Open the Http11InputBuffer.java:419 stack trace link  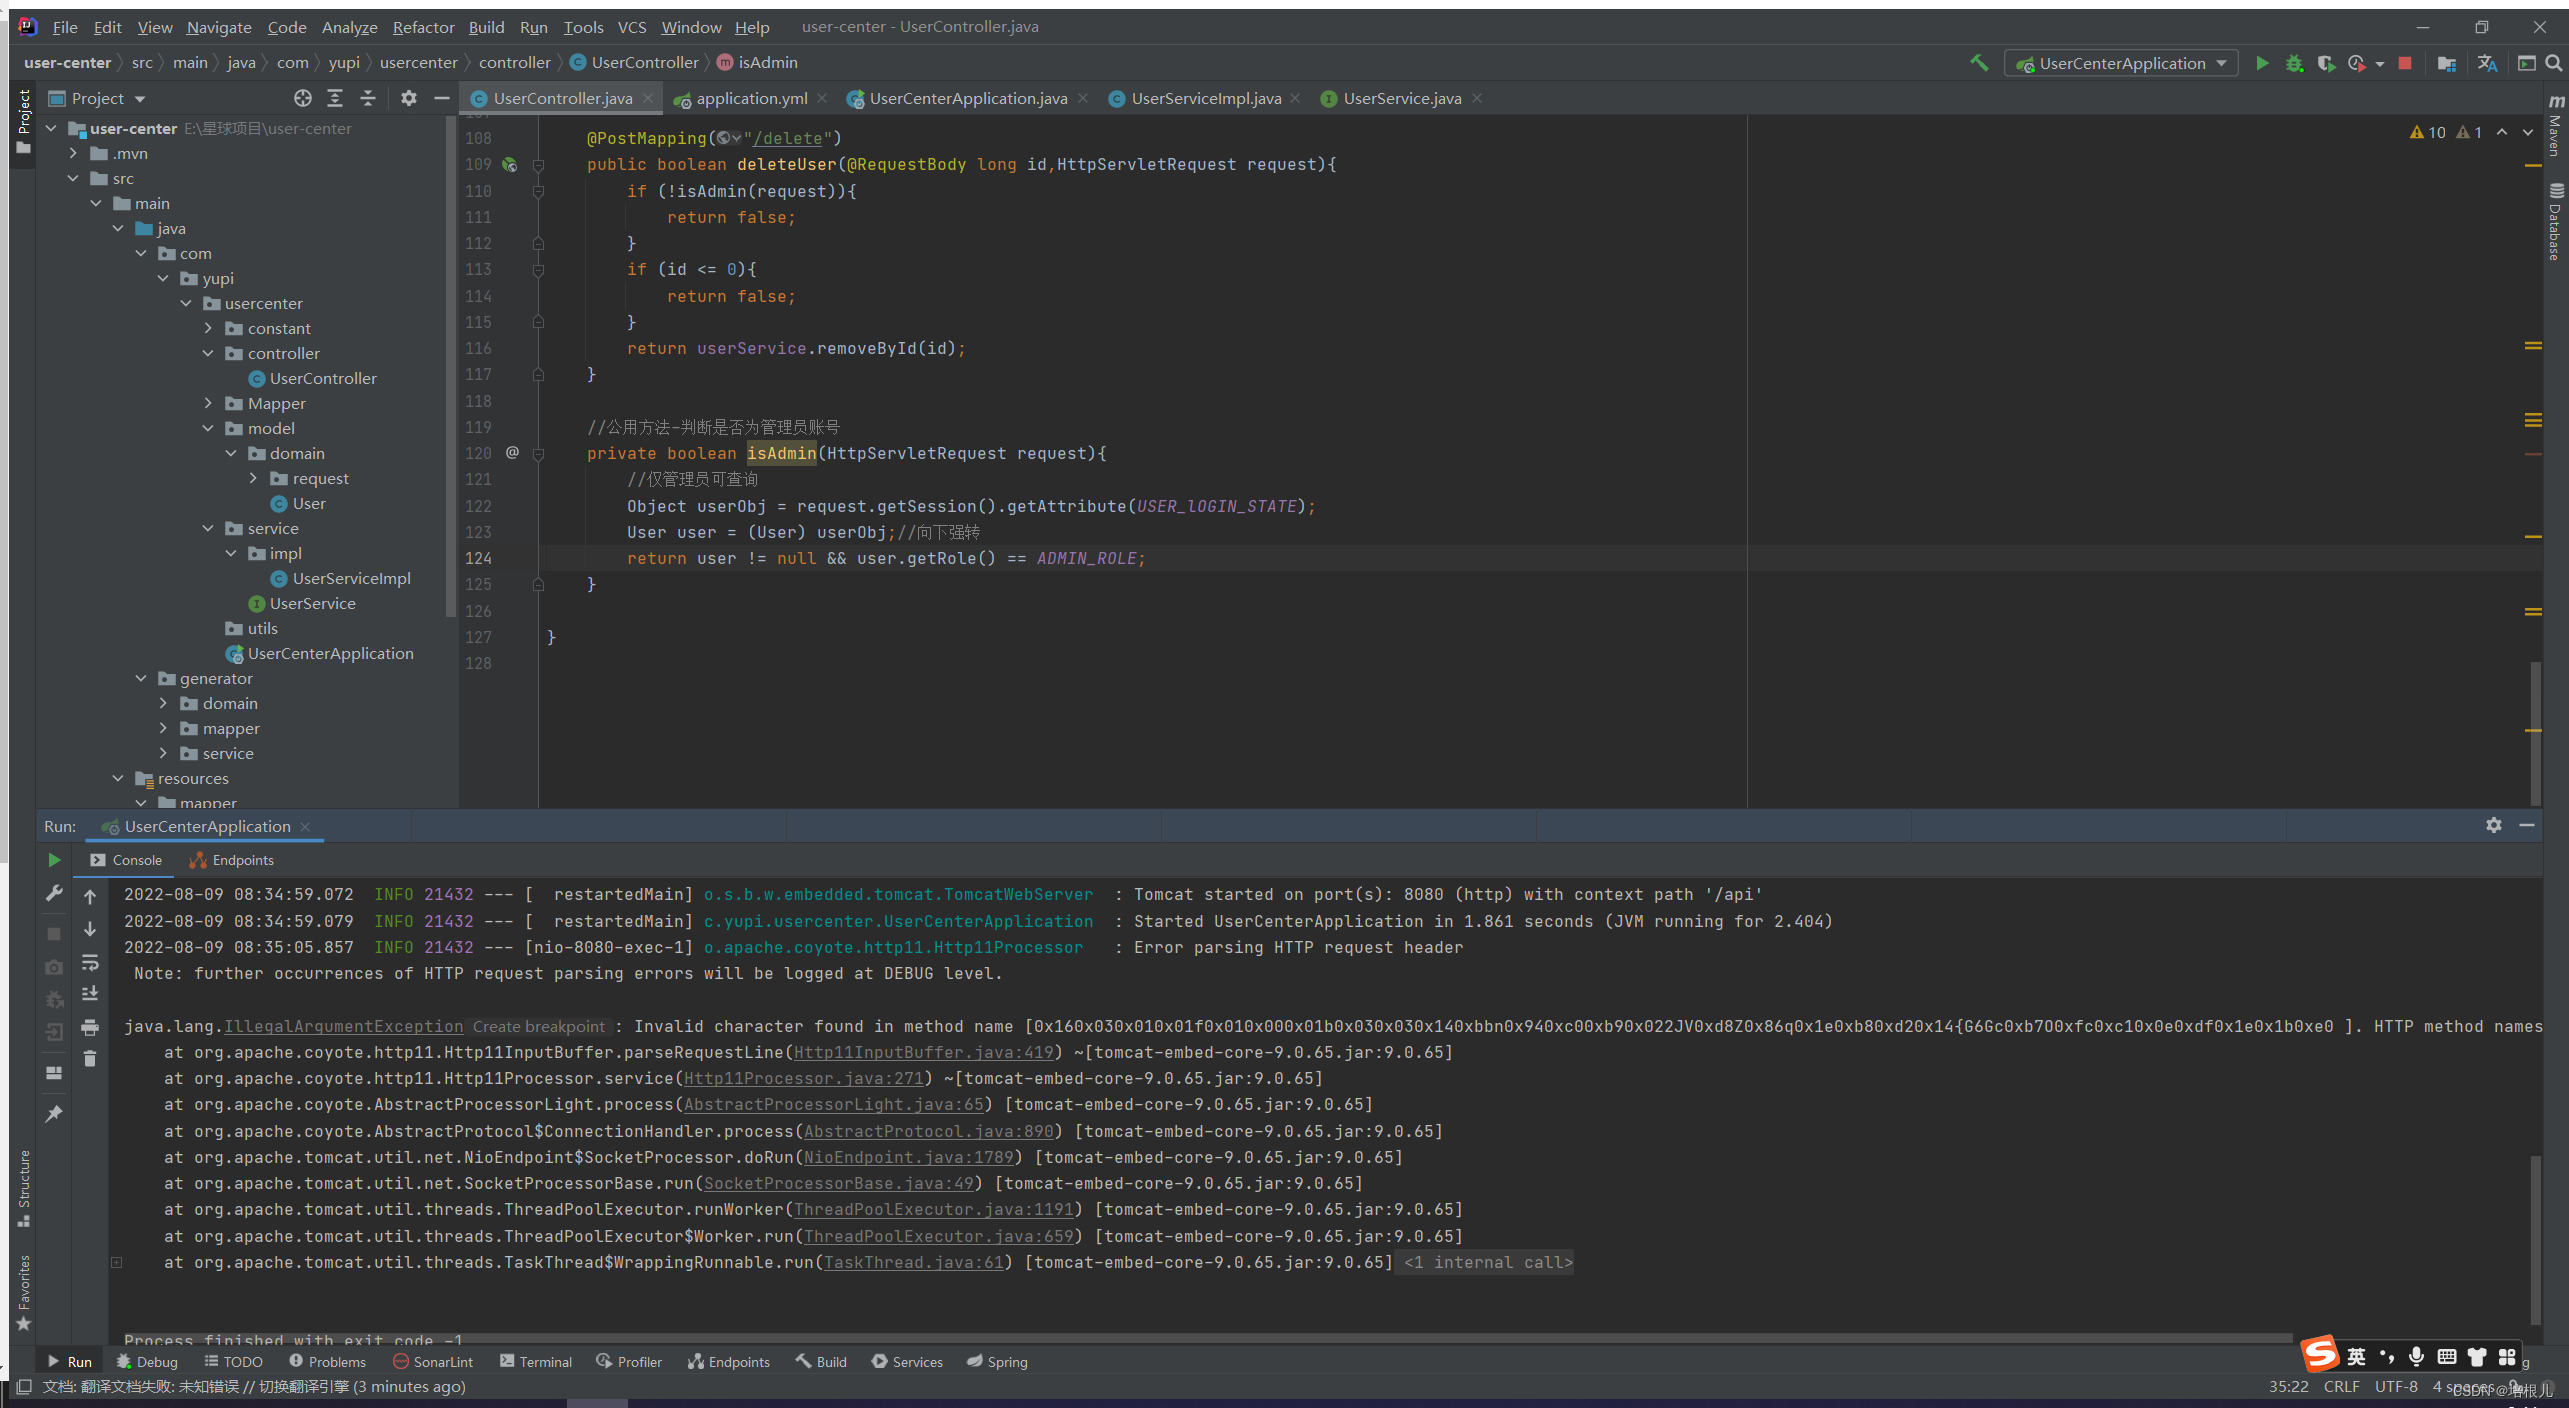[x=923, y=1052]
